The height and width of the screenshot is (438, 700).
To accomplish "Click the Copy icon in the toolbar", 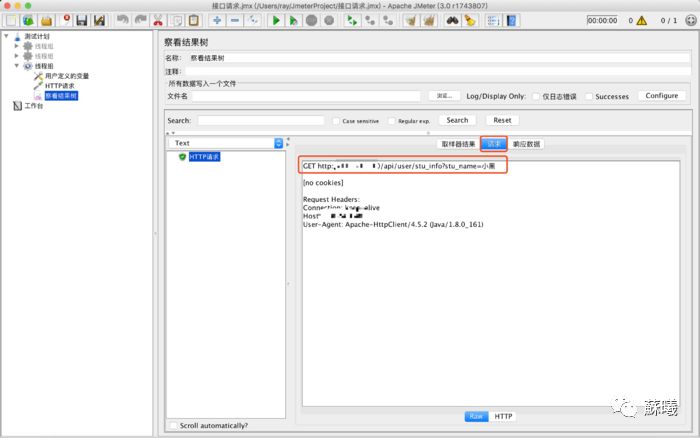I will click(177, 21).
